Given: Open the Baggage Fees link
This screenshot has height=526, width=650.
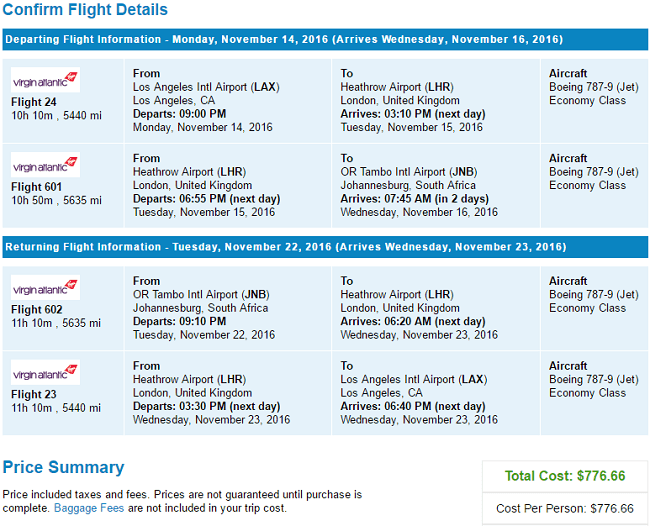Looking at the screenshot, I should pyautogui.click(x=89, y=508).
